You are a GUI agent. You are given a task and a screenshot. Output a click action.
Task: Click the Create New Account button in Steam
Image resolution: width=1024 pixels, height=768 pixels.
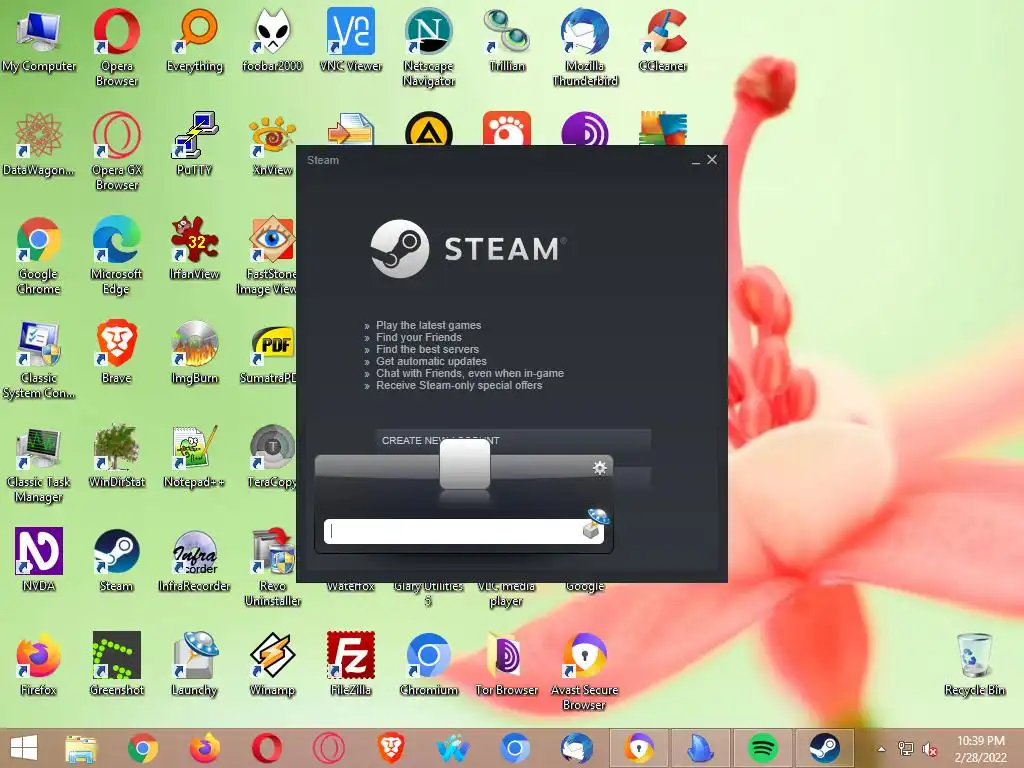pos(513,441)
